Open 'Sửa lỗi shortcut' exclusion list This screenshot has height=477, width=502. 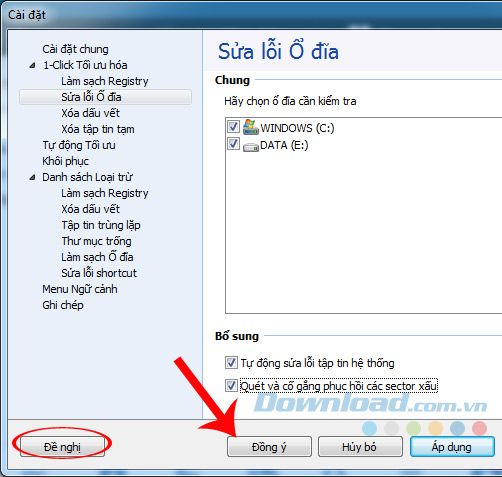pos(99,273)
